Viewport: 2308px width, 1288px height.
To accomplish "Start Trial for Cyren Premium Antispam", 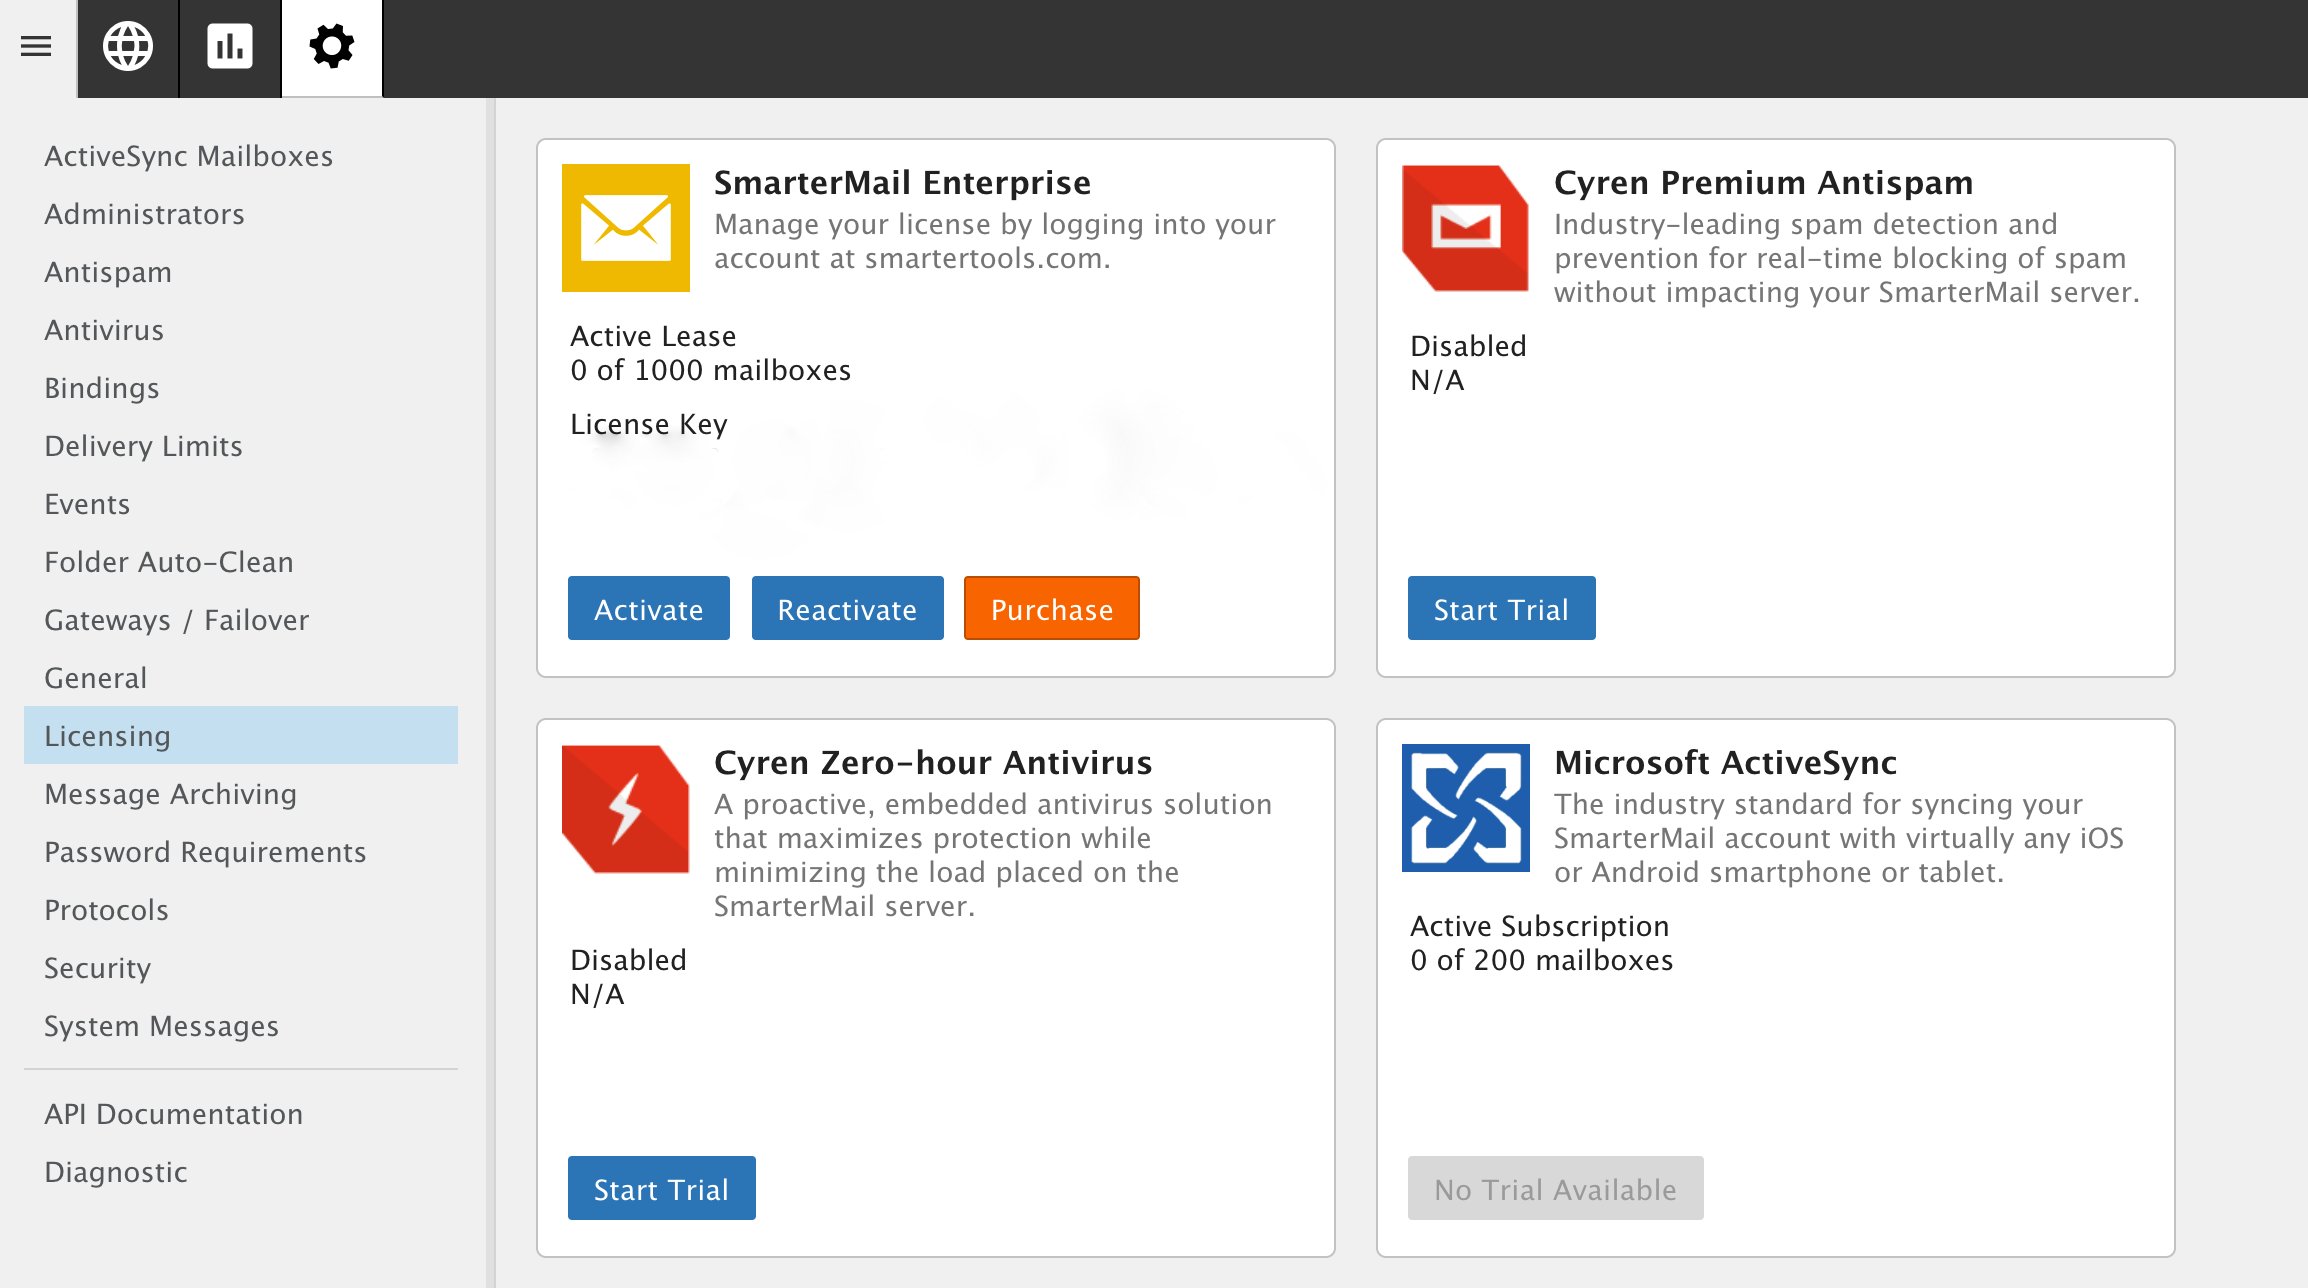I will coord(1501,608).
